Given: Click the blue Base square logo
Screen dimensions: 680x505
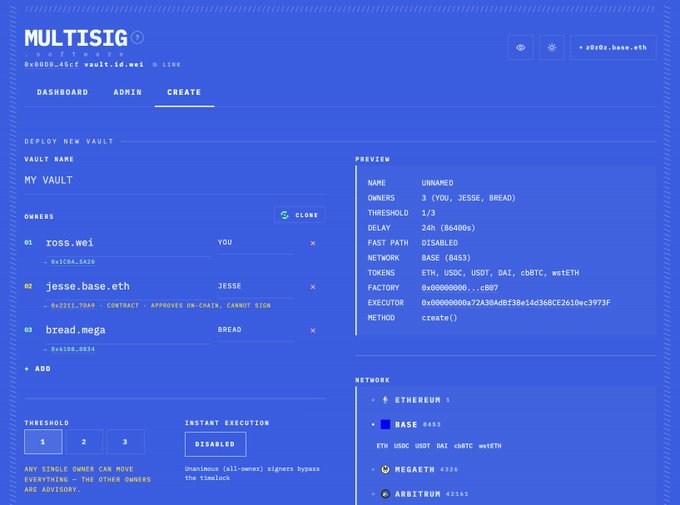Looking at the screenshot, I should [x=385, y=425].
